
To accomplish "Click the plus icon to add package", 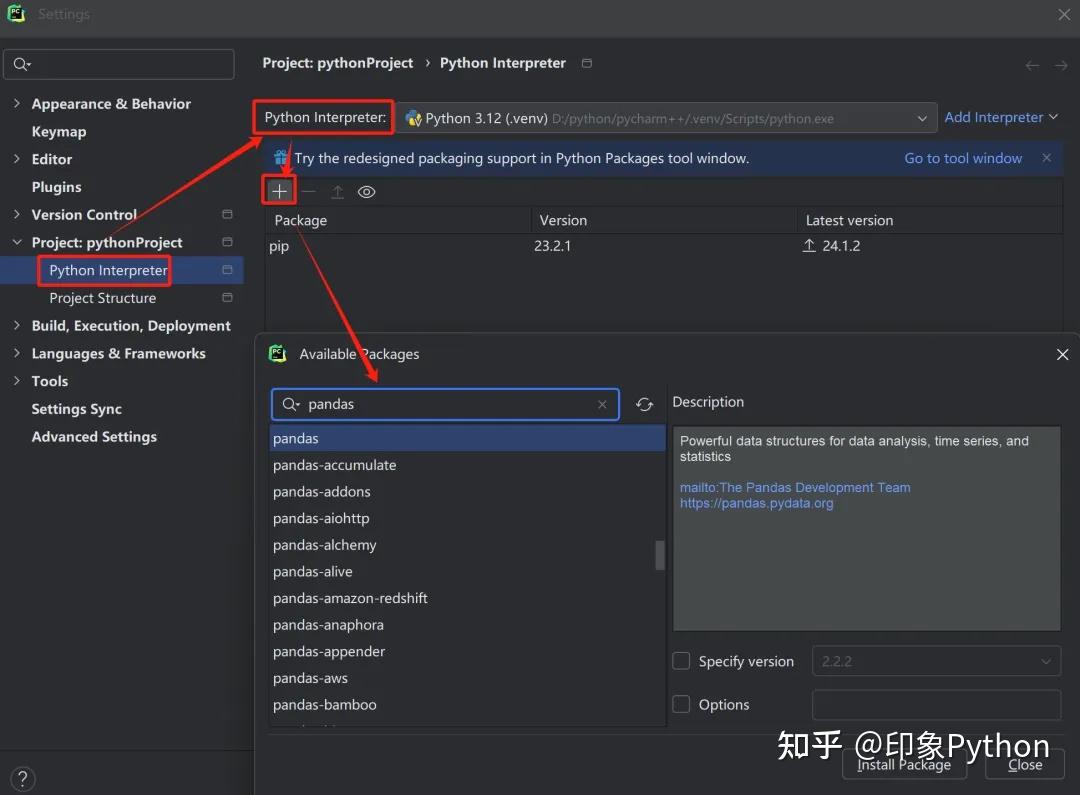I will click(279, 191).
